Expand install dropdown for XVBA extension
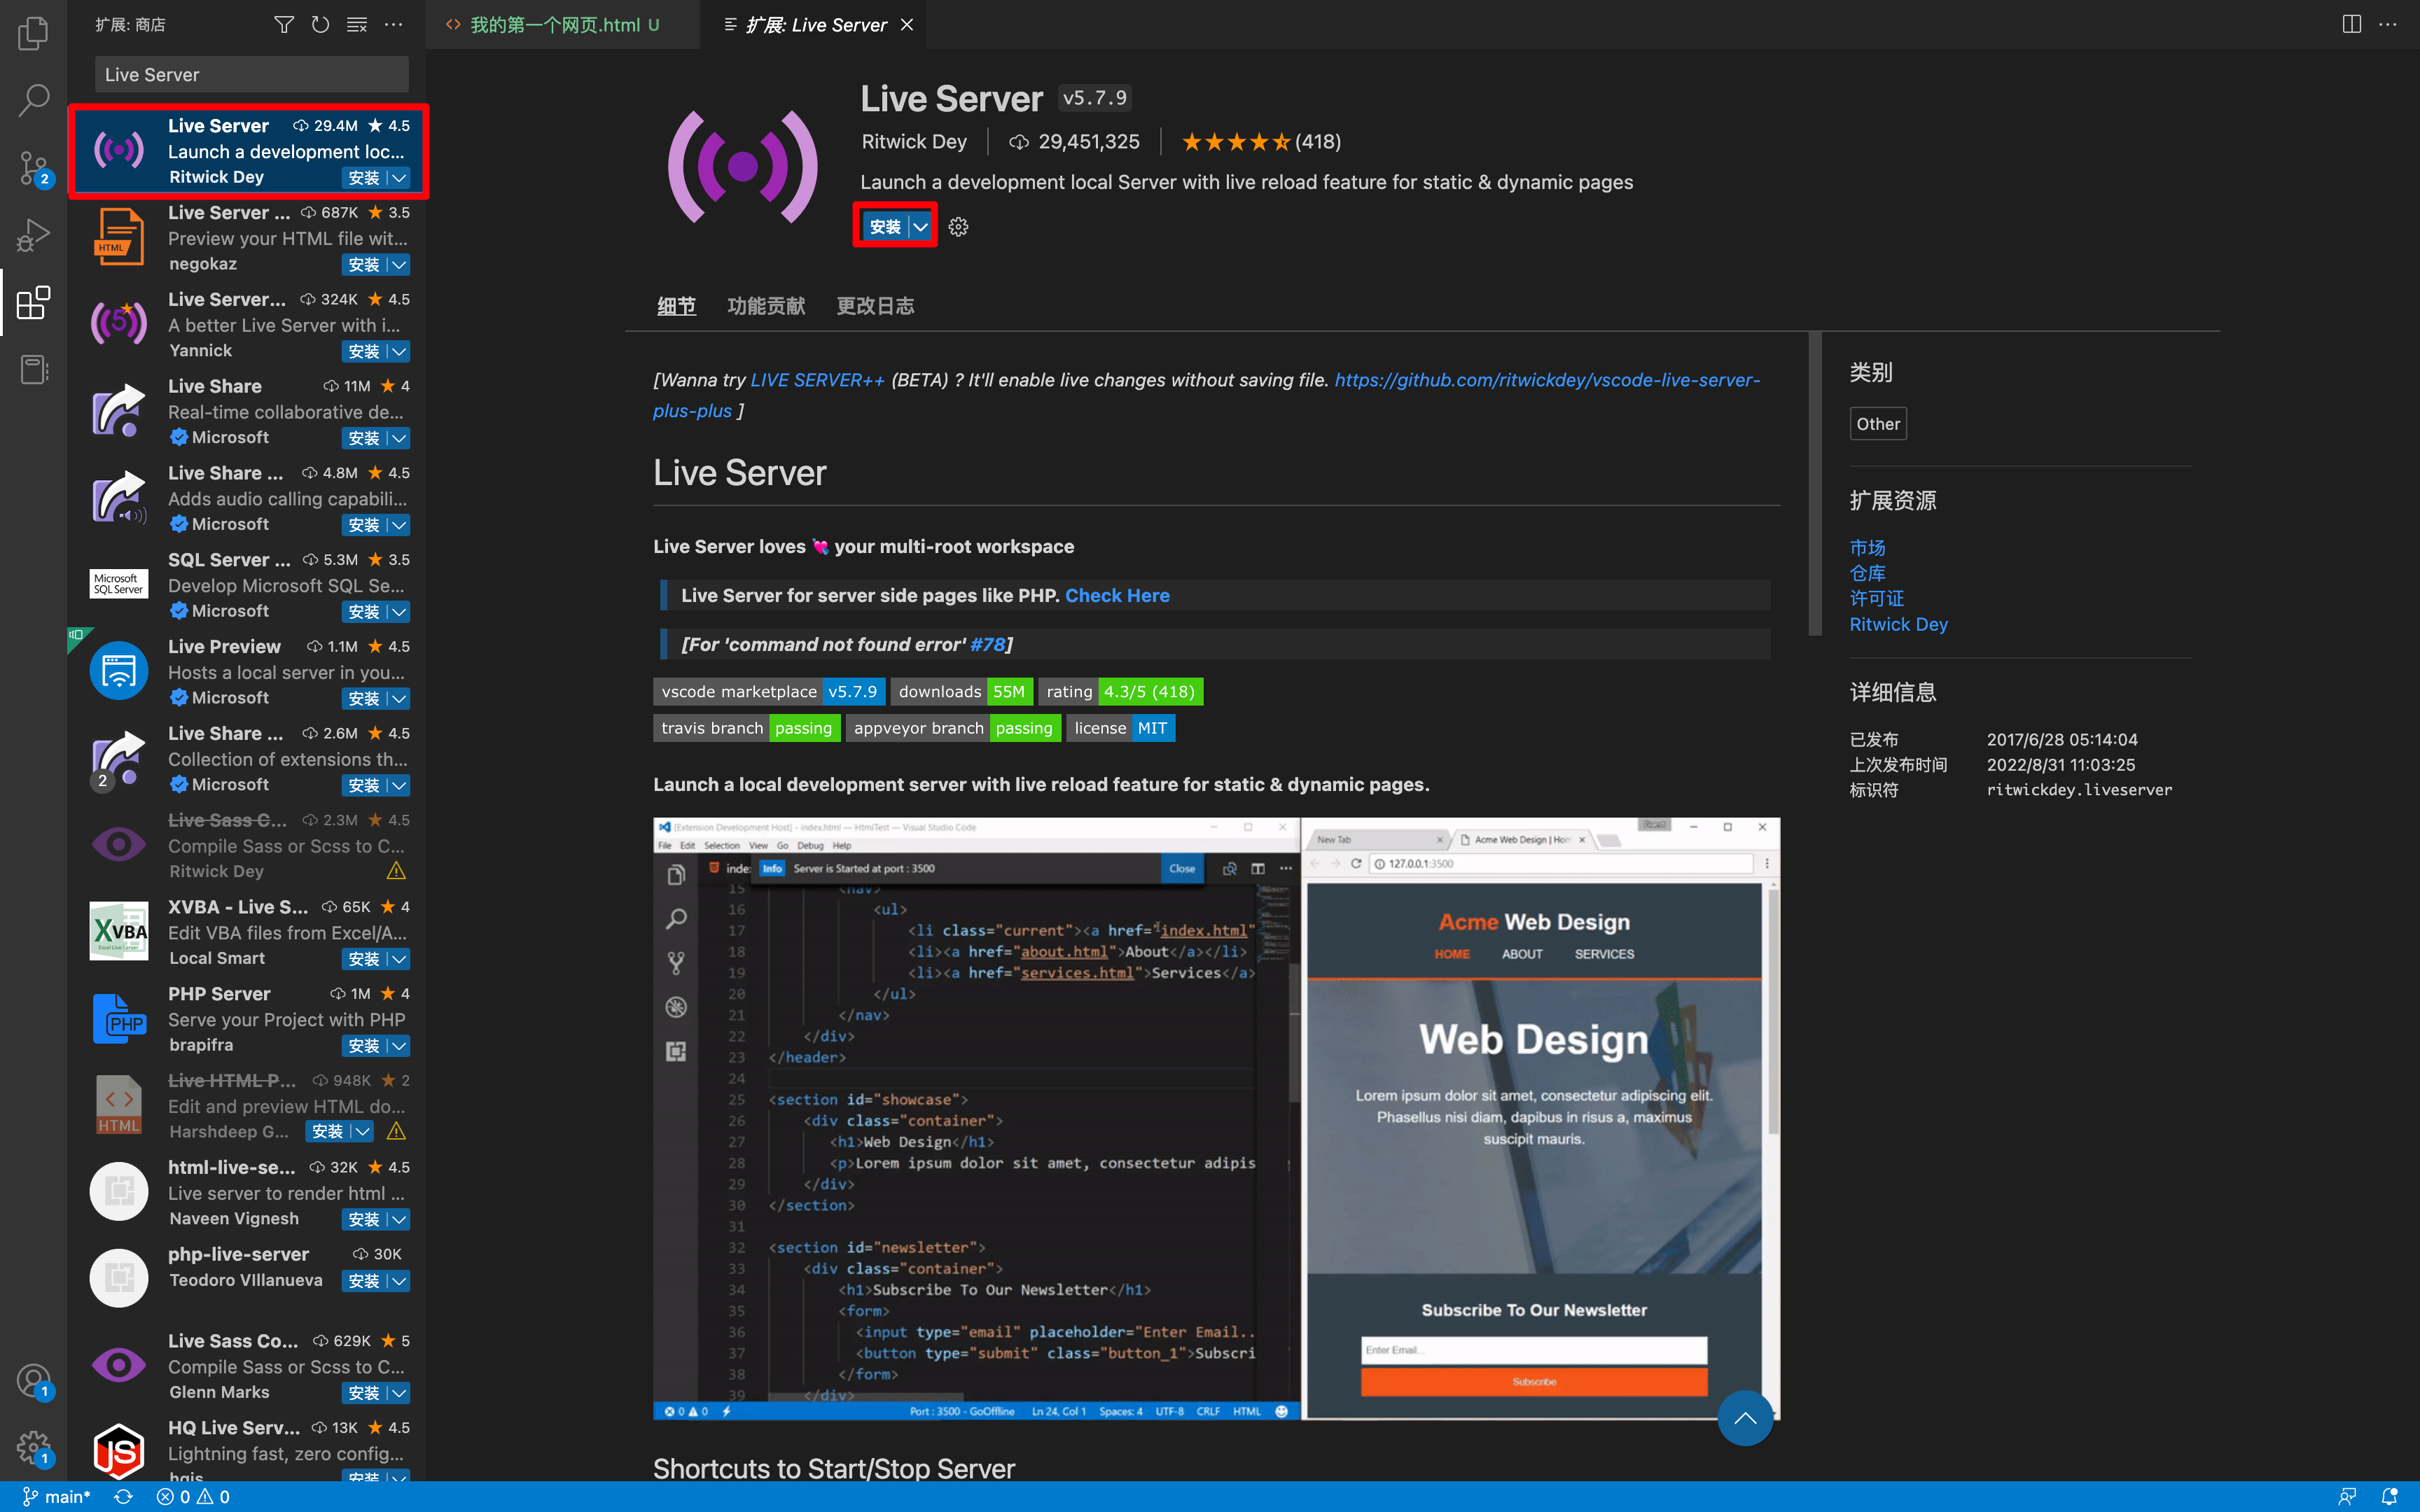 click(399, 959)
